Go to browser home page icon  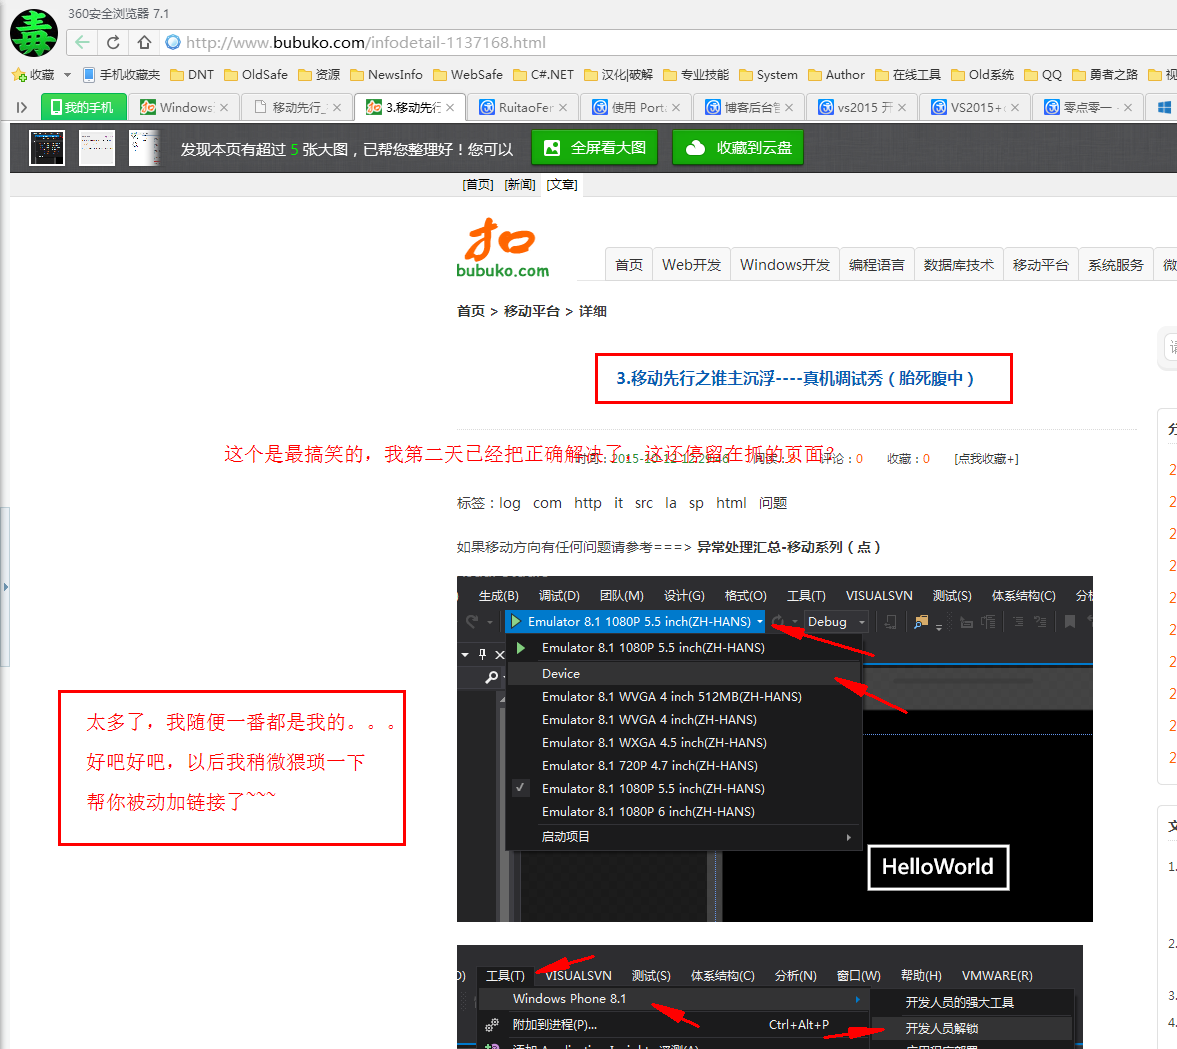tap(144, 43)
